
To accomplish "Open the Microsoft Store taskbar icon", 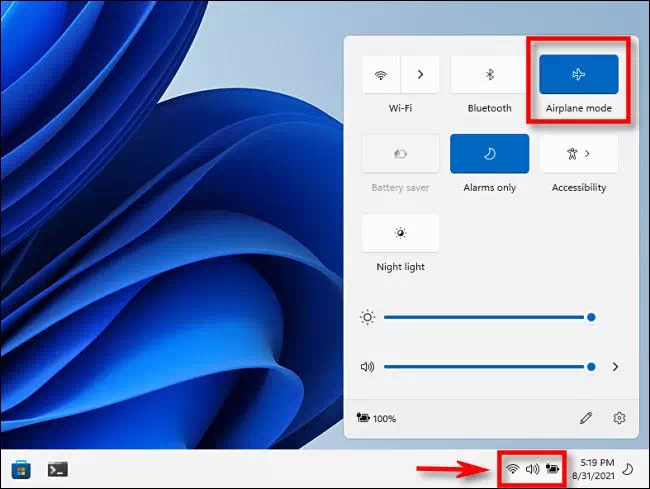I will click(21, 469).
